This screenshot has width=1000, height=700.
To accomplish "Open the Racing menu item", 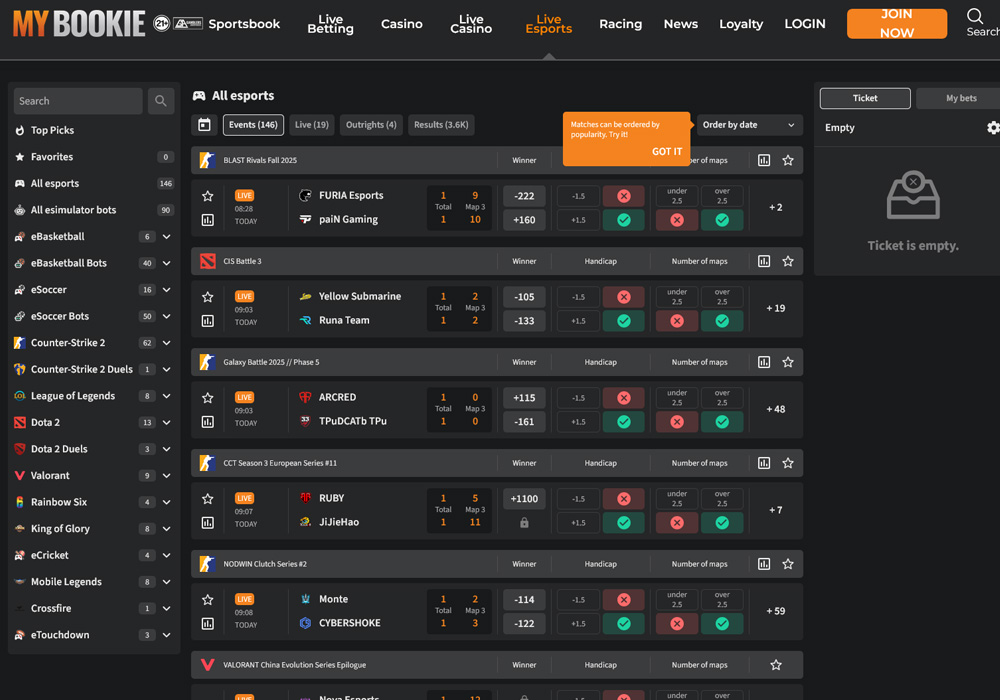I will tap(621, 24).
